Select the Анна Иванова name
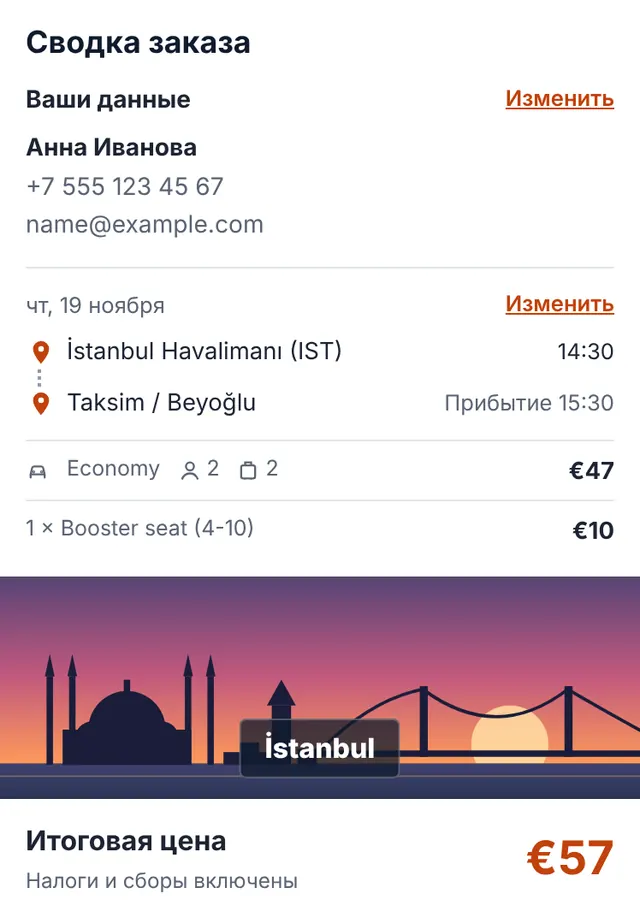Viewport: 640px width, 922px height. (x=111, y=147)
